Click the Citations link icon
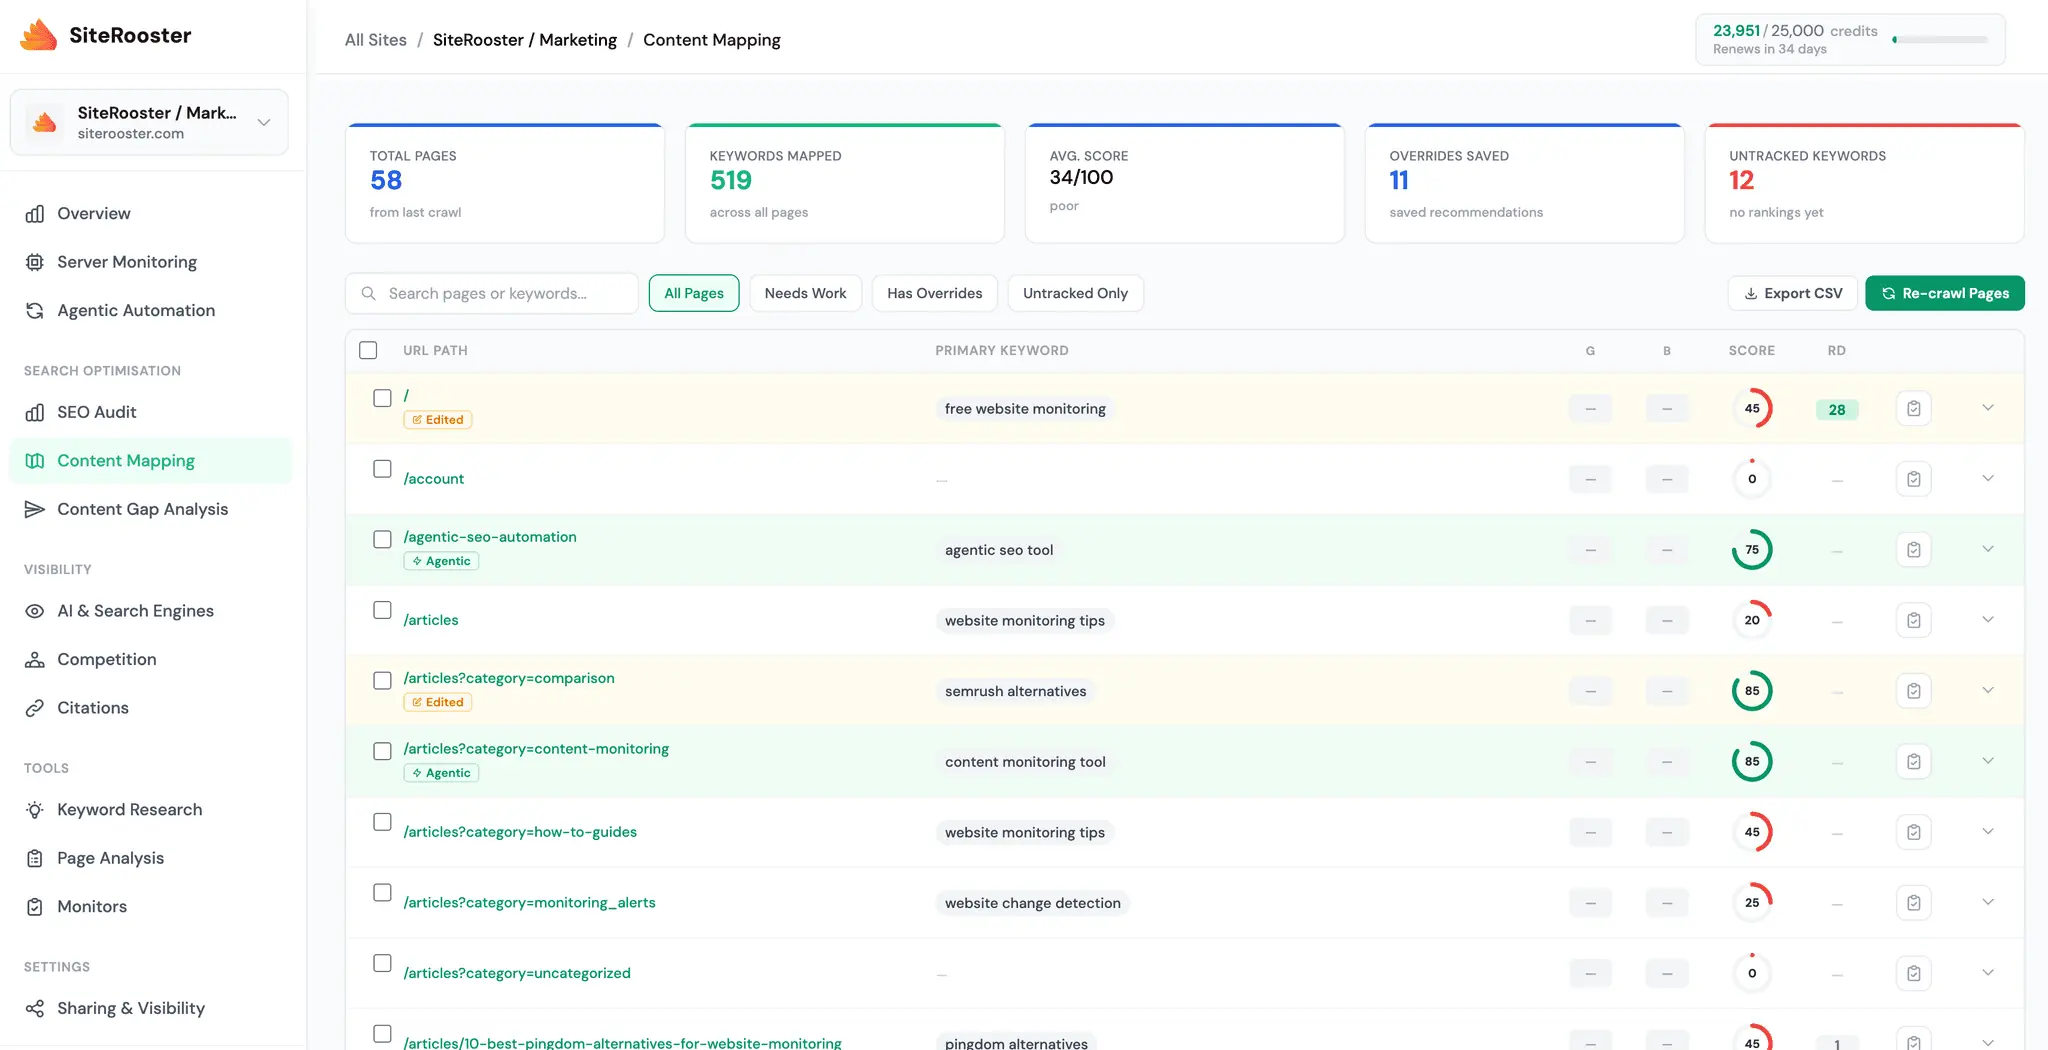This screenshot has height=1050, width=2048. click(35, 708)
